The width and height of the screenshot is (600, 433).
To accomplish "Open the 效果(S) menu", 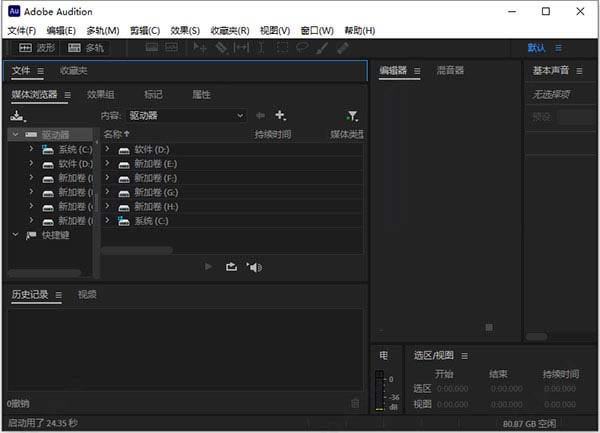I will [185, 30].
